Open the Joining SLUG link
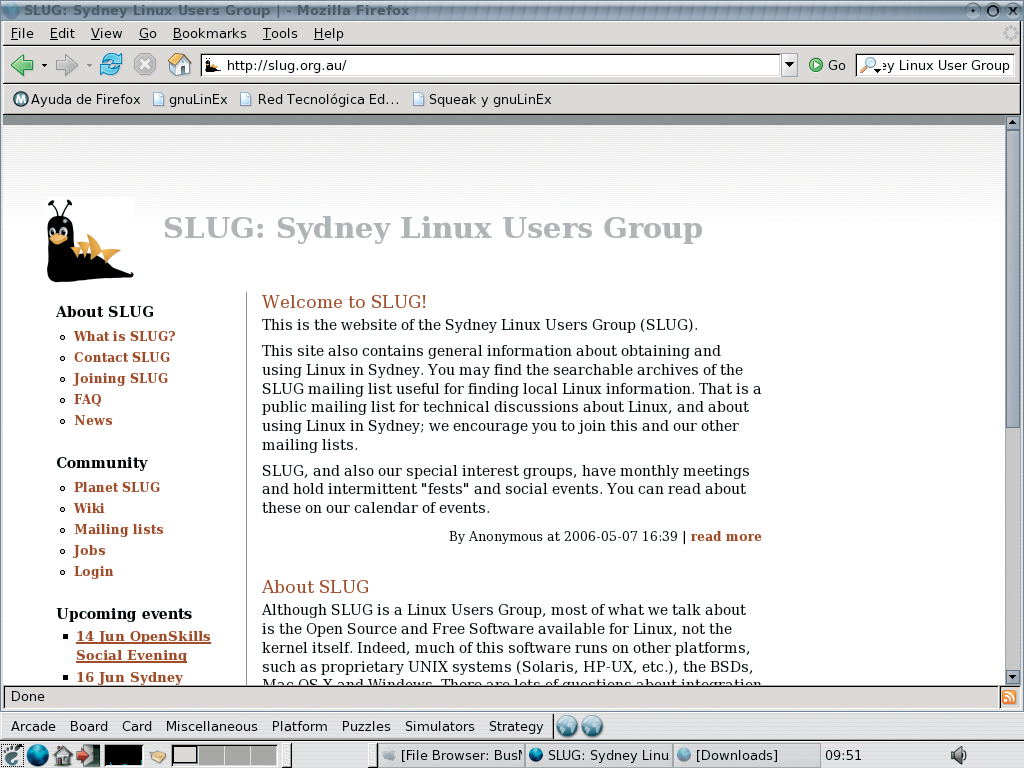Image resolution: width=1024 pixels, height=768 pixels. pyautogui.click(x=121, y=378)
